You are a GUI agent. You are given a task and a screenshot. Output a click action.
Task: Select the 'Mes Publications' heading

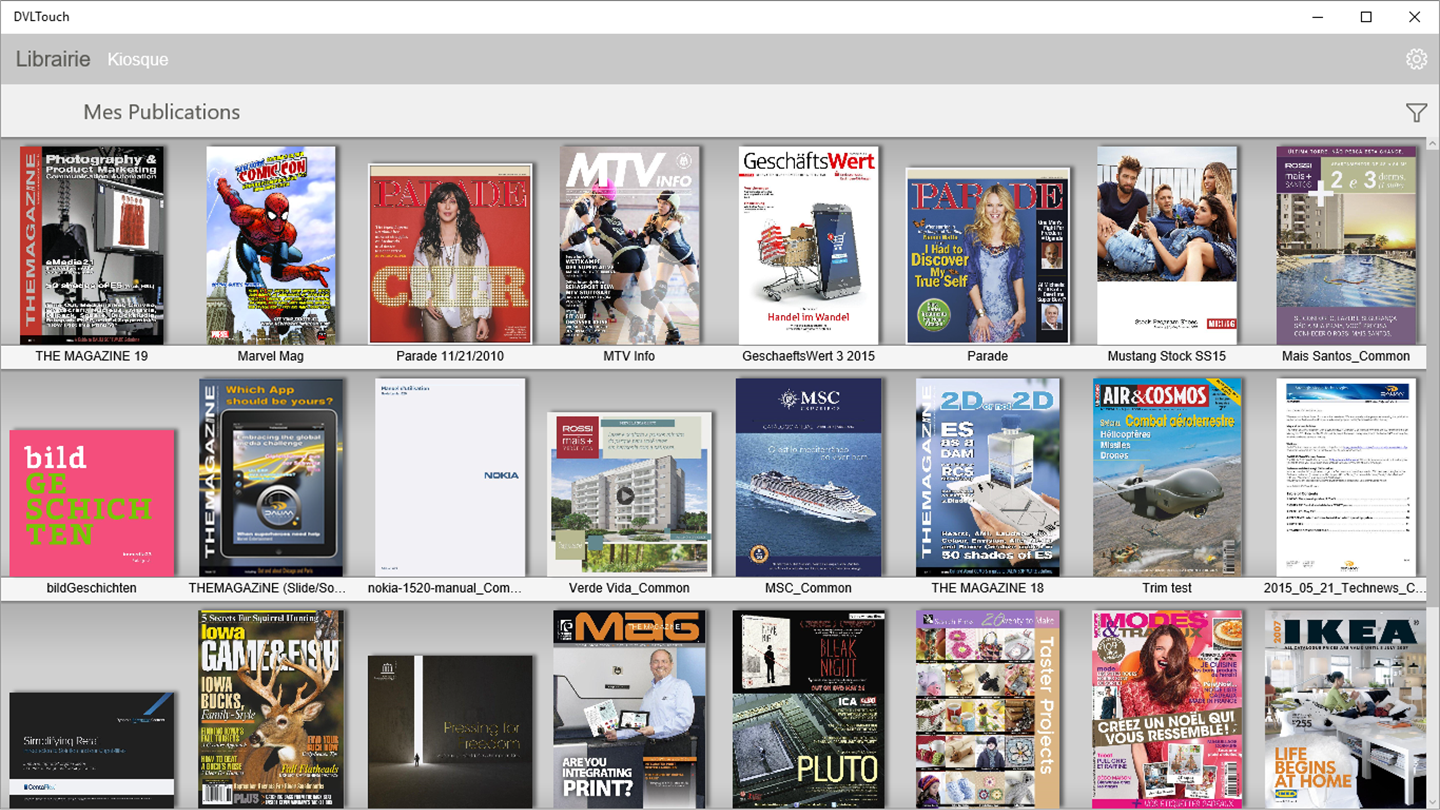pos(162,112)
